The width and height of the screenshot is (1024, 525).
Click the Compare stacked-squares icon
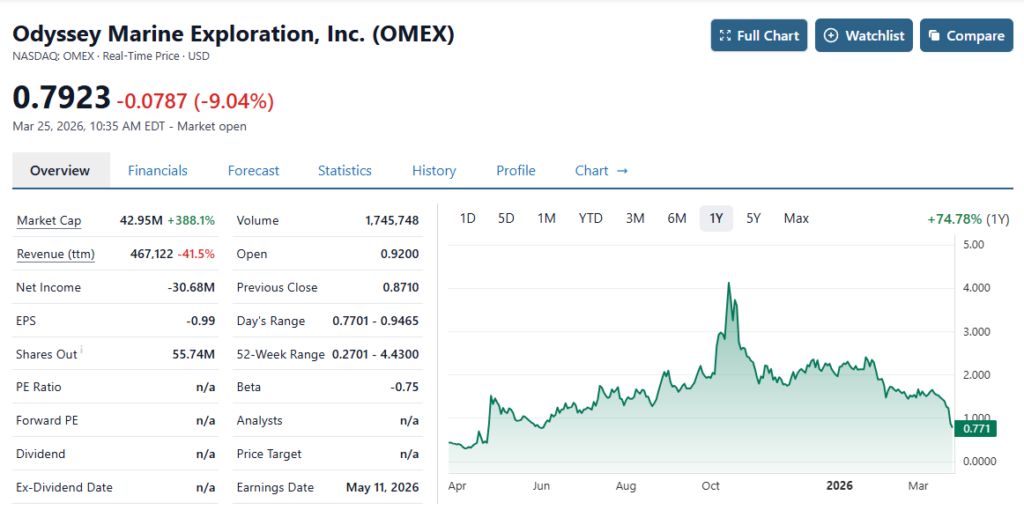pos(934,36)
